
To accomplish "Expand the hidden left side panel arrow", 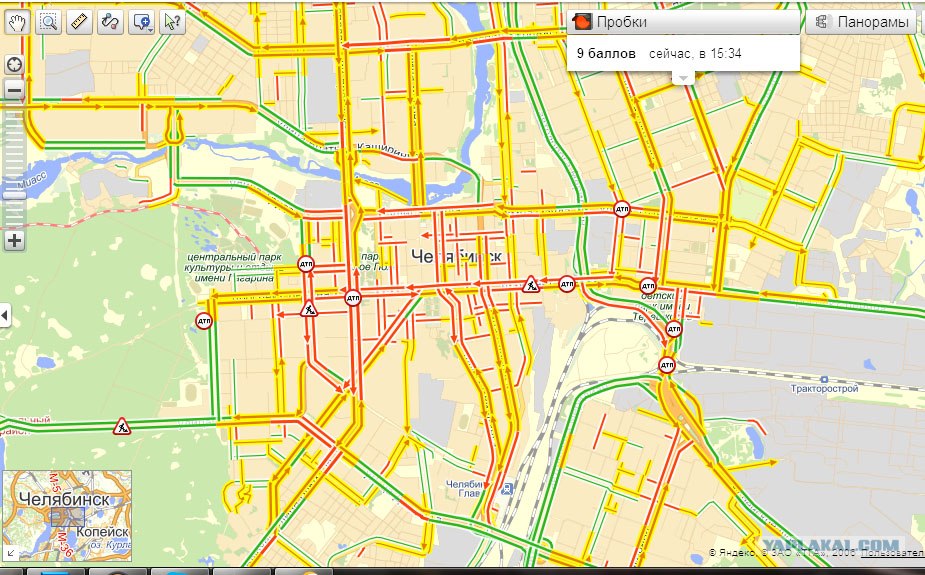I will 5,316.
